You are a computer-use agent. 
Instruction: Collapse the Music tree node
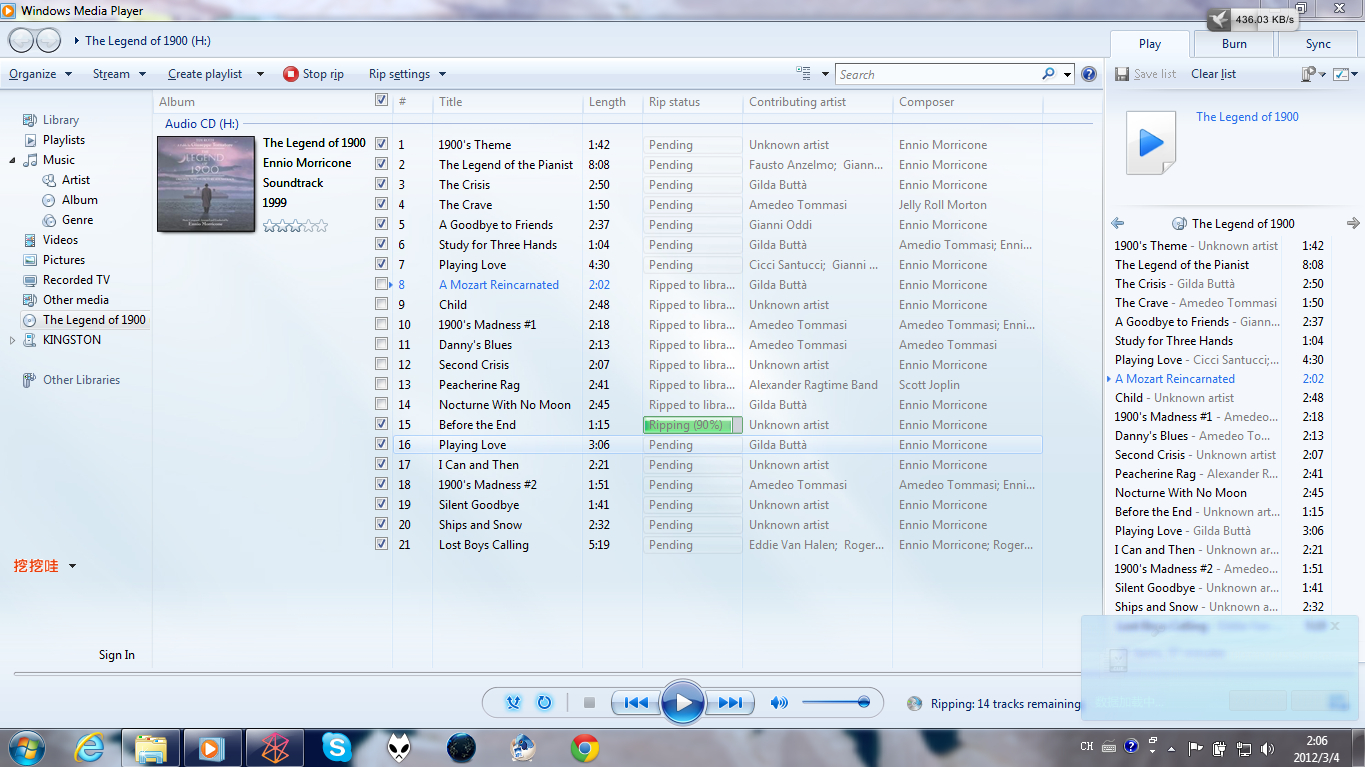13,160
